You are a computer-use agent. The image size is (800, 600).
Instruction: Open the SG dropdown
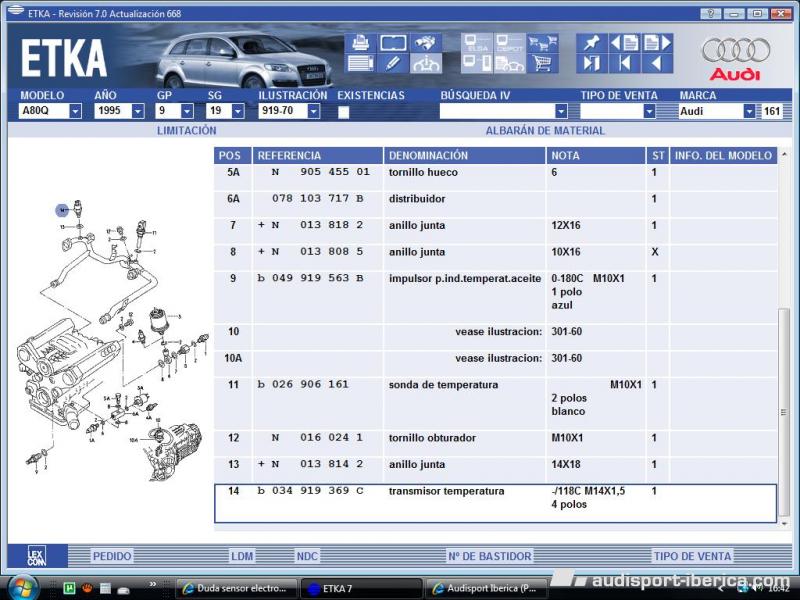click(238, 111)
